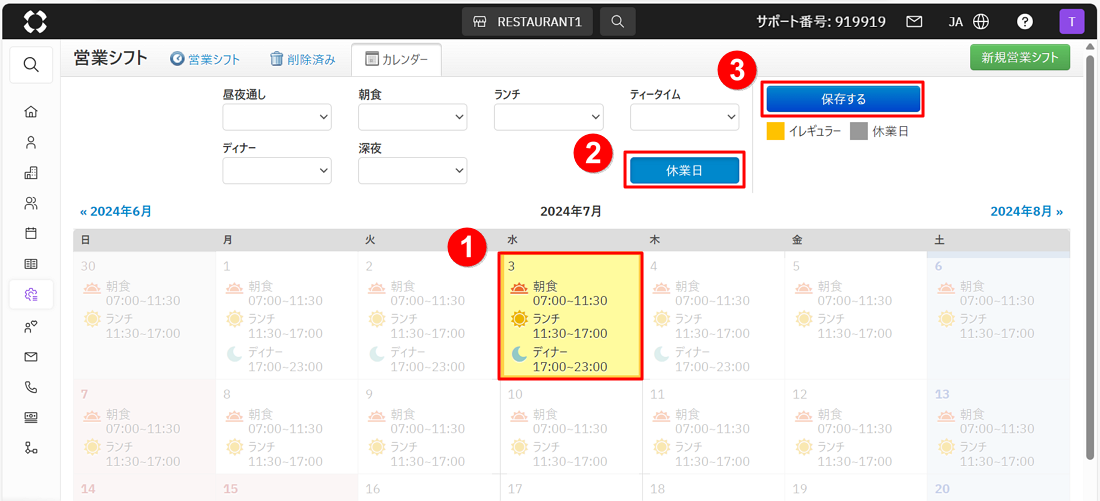Viewport: 1100px width, 501px height.
Task: Click the purple T user avatar
Action: point(1071,21)
